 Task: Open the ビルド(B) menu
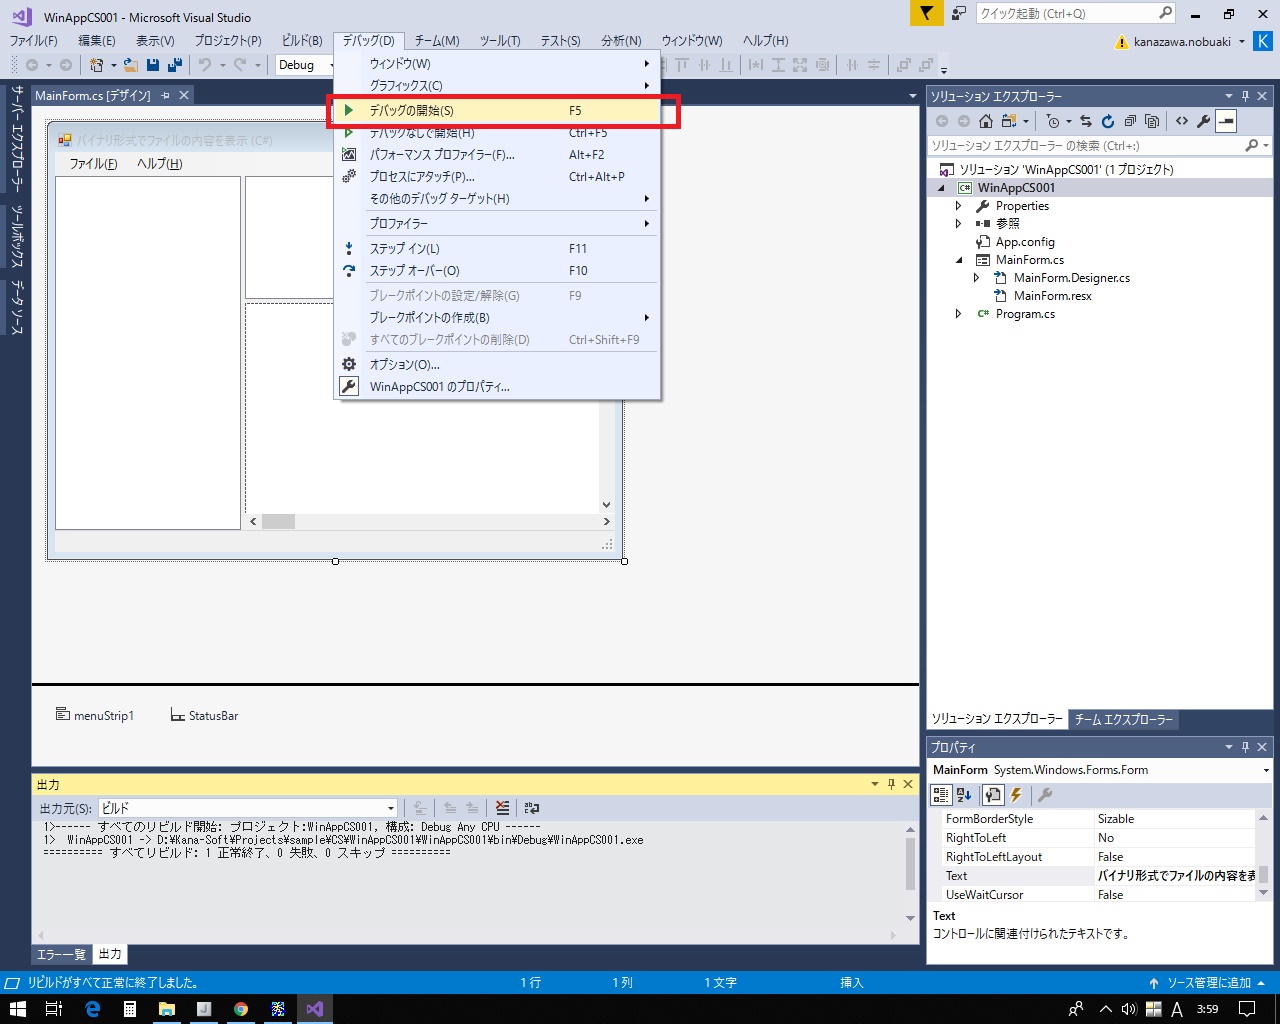coord(302,41)
